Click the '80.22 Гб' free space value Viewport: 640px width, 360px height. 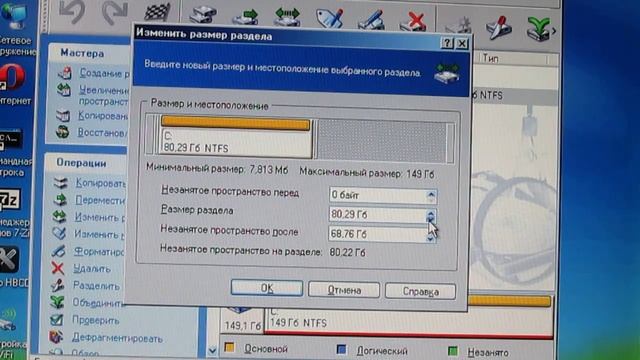(x=347, y=252)
